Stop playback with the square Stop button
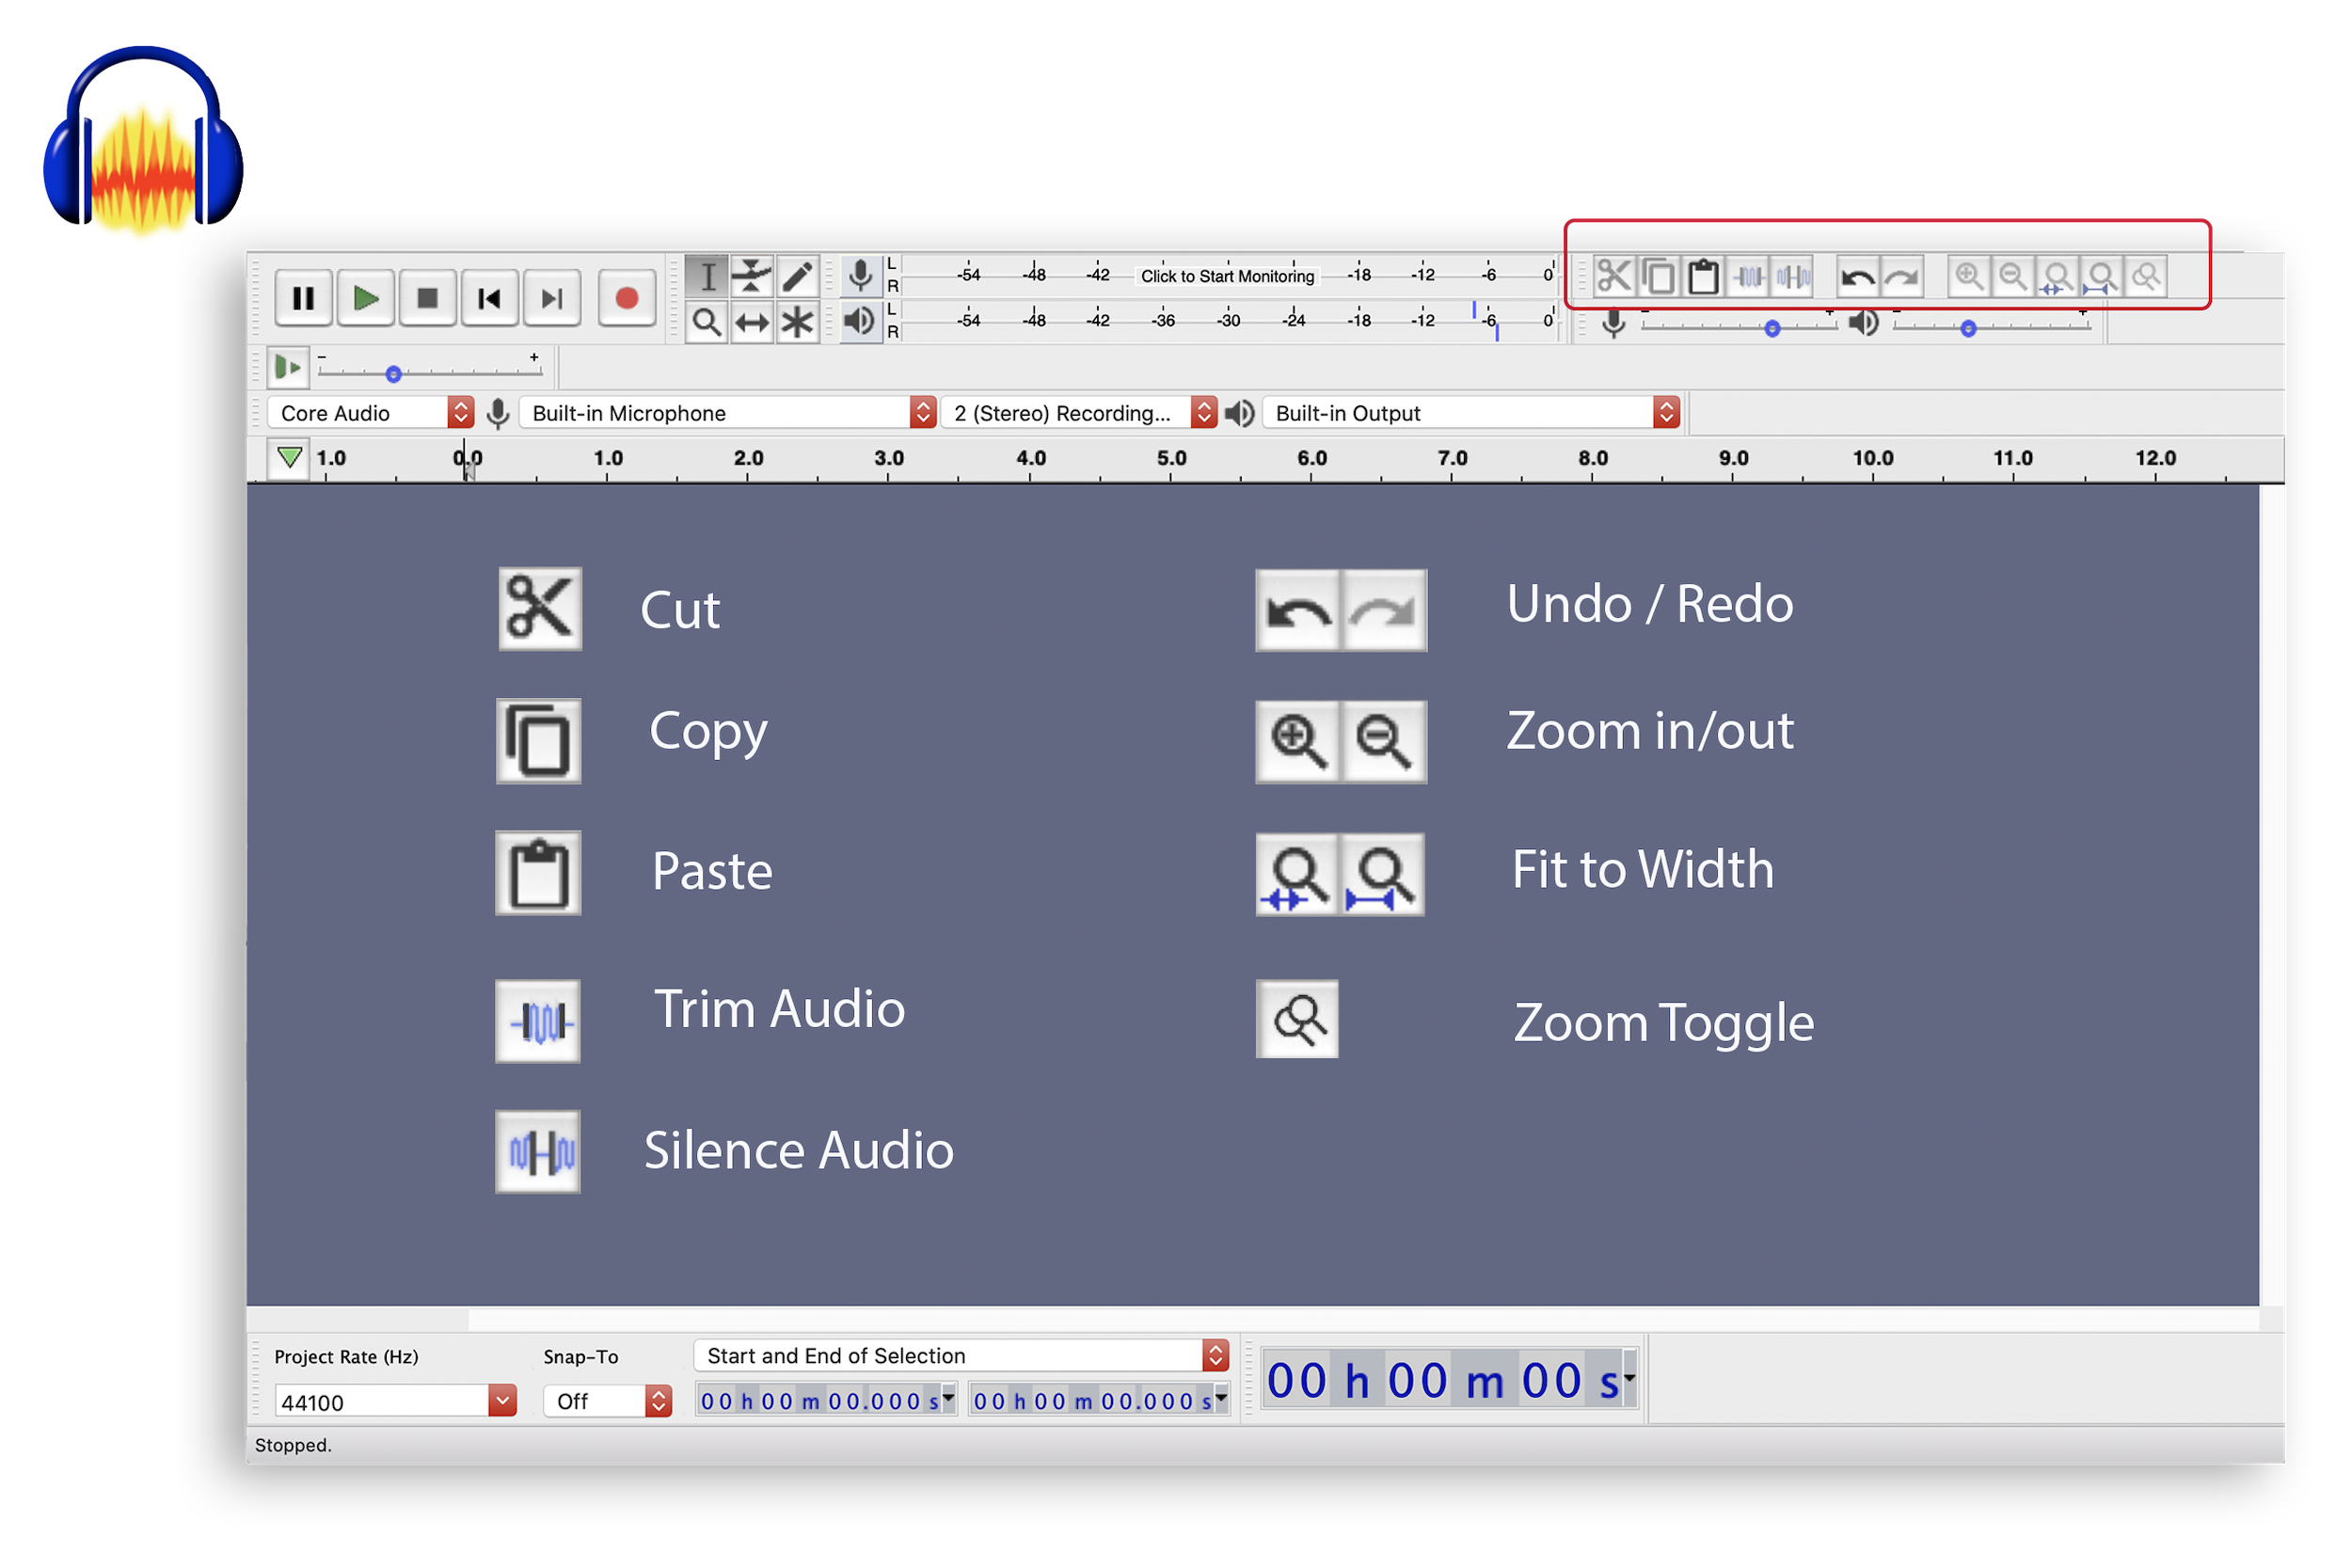The image size is (2352, 1568). 428,298
